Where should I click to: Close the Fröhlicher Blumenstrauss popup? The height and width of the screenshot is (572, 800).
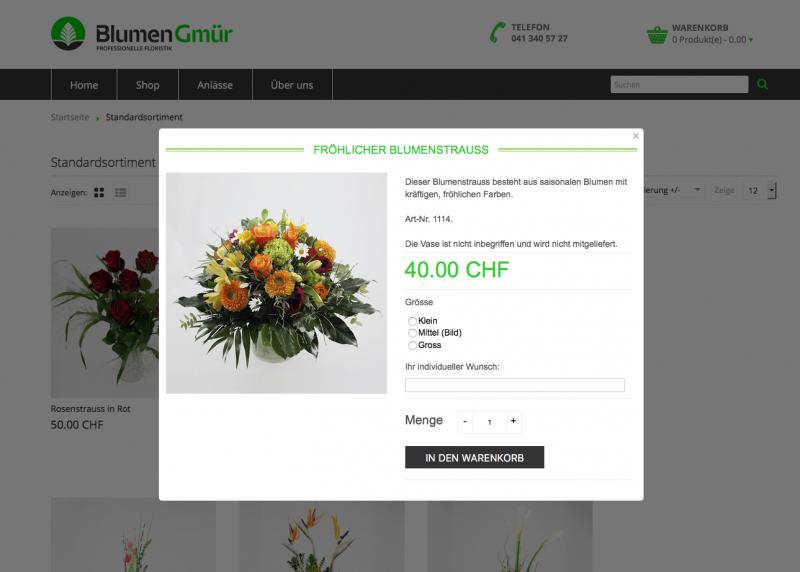click(635, 136)
